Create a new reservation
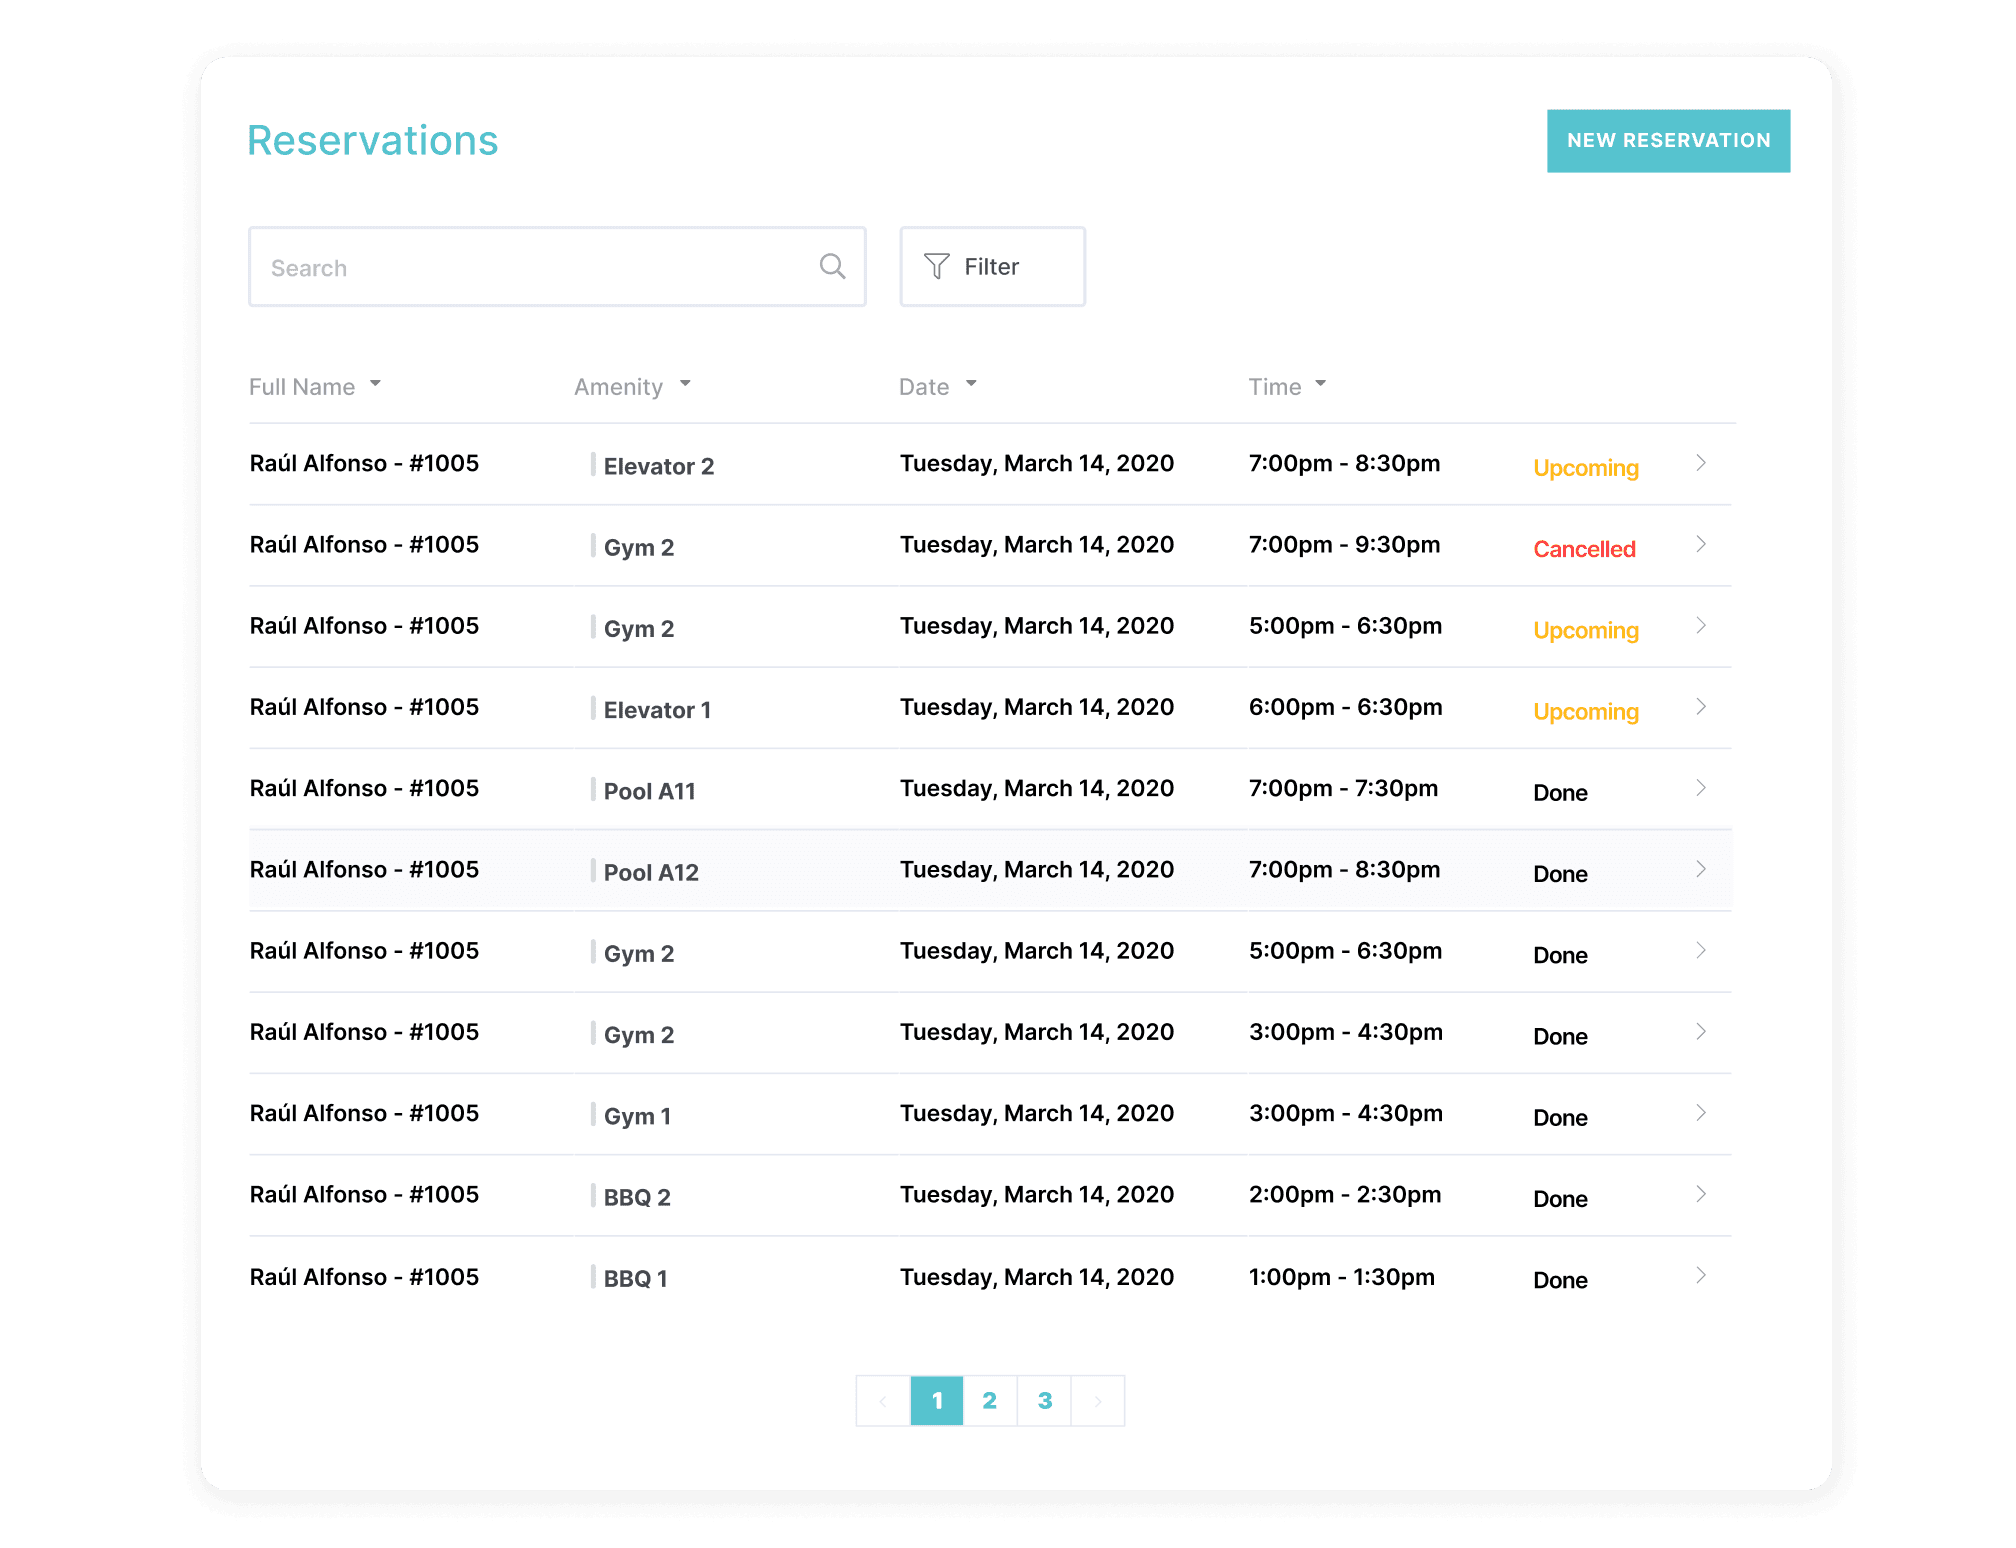 click(x=1668, y=141)
